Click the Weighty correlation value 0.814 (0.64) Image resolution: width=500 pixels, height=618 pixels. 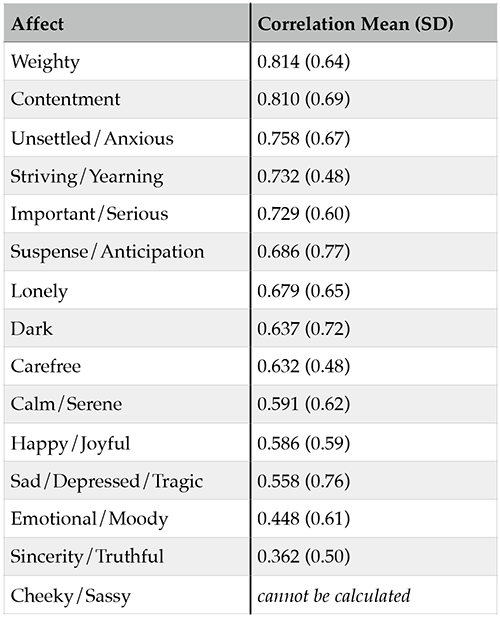click(303, 61)
